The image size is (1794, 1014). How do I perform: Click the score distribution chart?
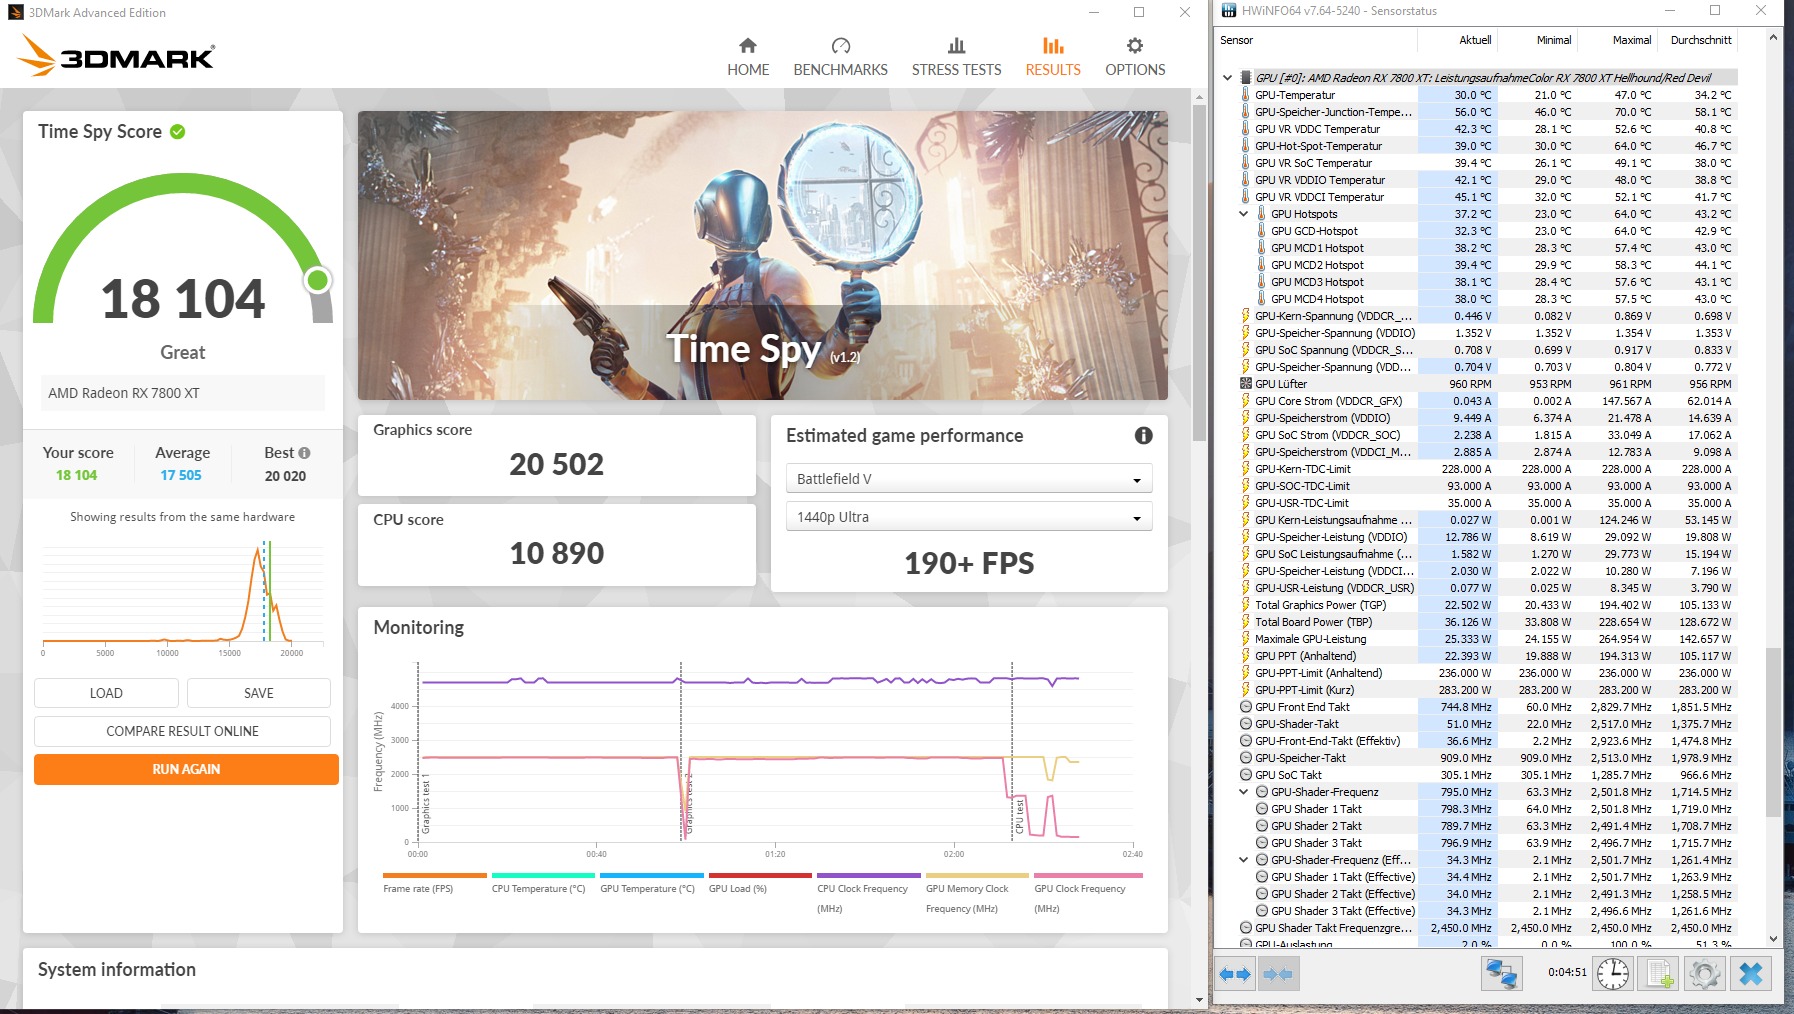pos(182,597)
